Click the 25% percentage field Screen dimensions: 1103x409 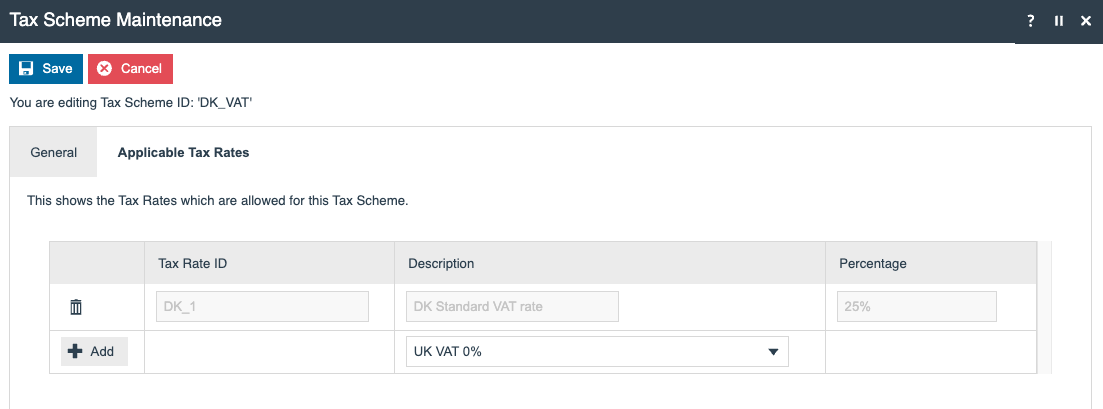pos(917,307)
